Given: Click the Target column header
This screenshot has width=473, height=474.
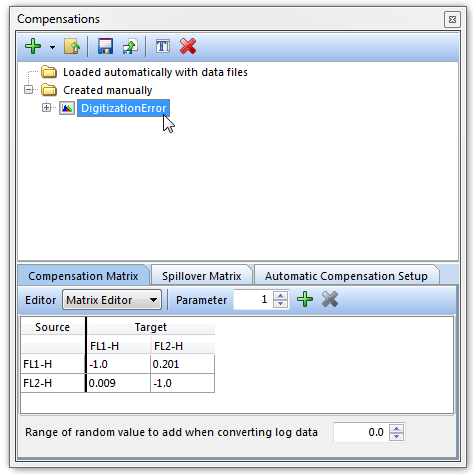Looking at the screenshot, I should tap(151, 327).
